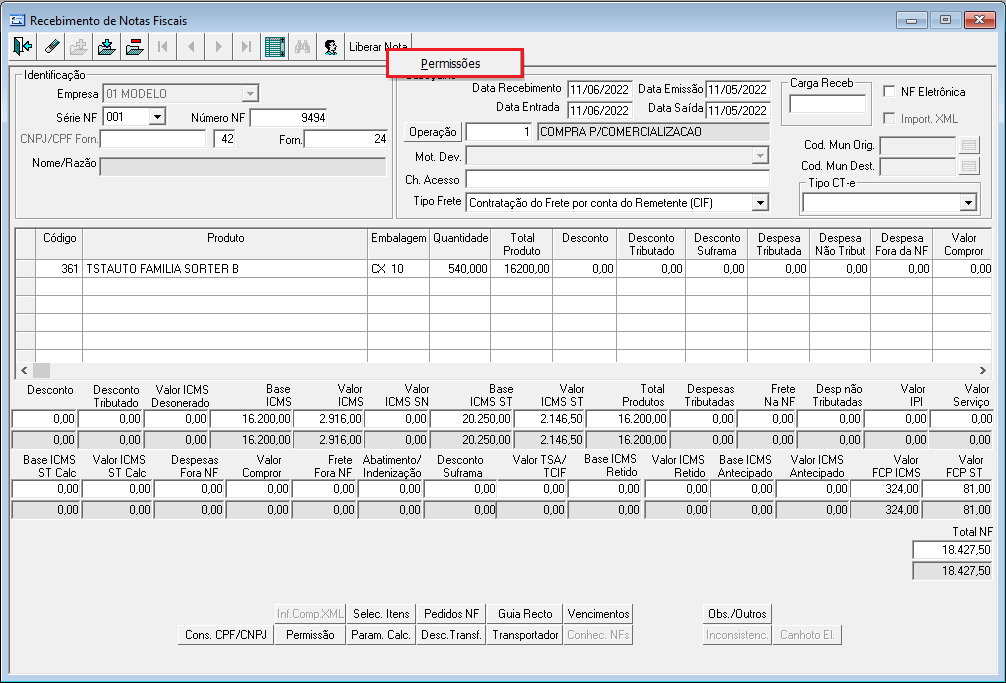Click the Ch. Acesso input field
This screenshot has width=1006, height=683.
pos(617,180)
